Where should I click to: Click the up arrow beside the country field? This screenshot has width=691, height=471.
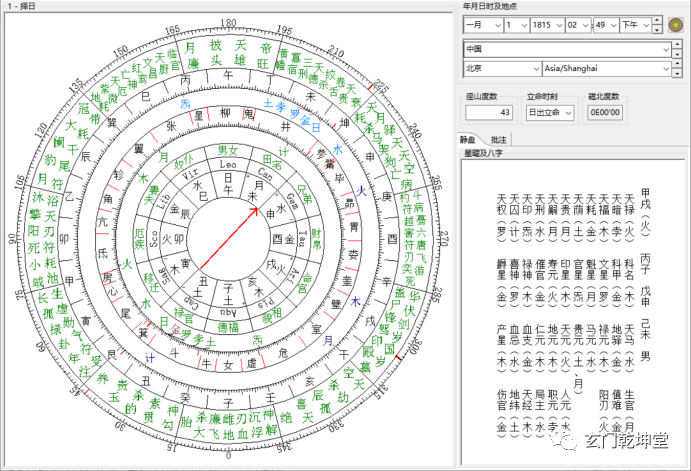(678, 44)
